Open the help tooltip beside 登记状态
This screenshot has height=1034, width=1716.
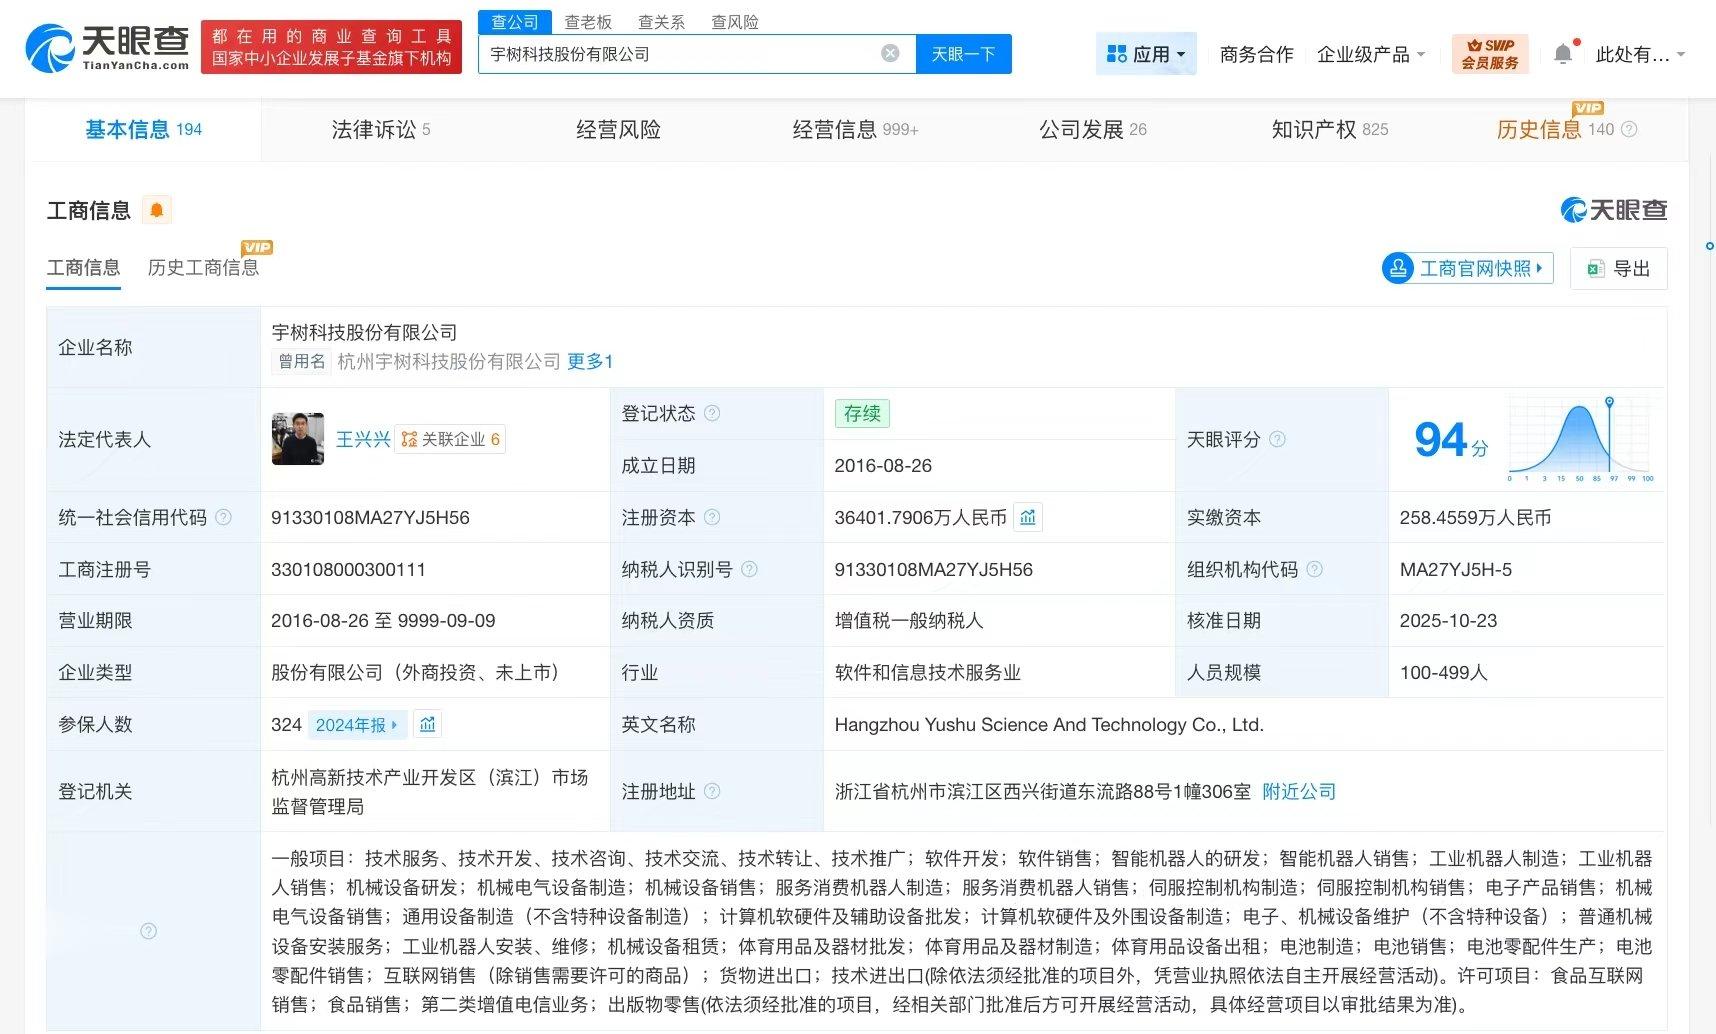[712, 413]
